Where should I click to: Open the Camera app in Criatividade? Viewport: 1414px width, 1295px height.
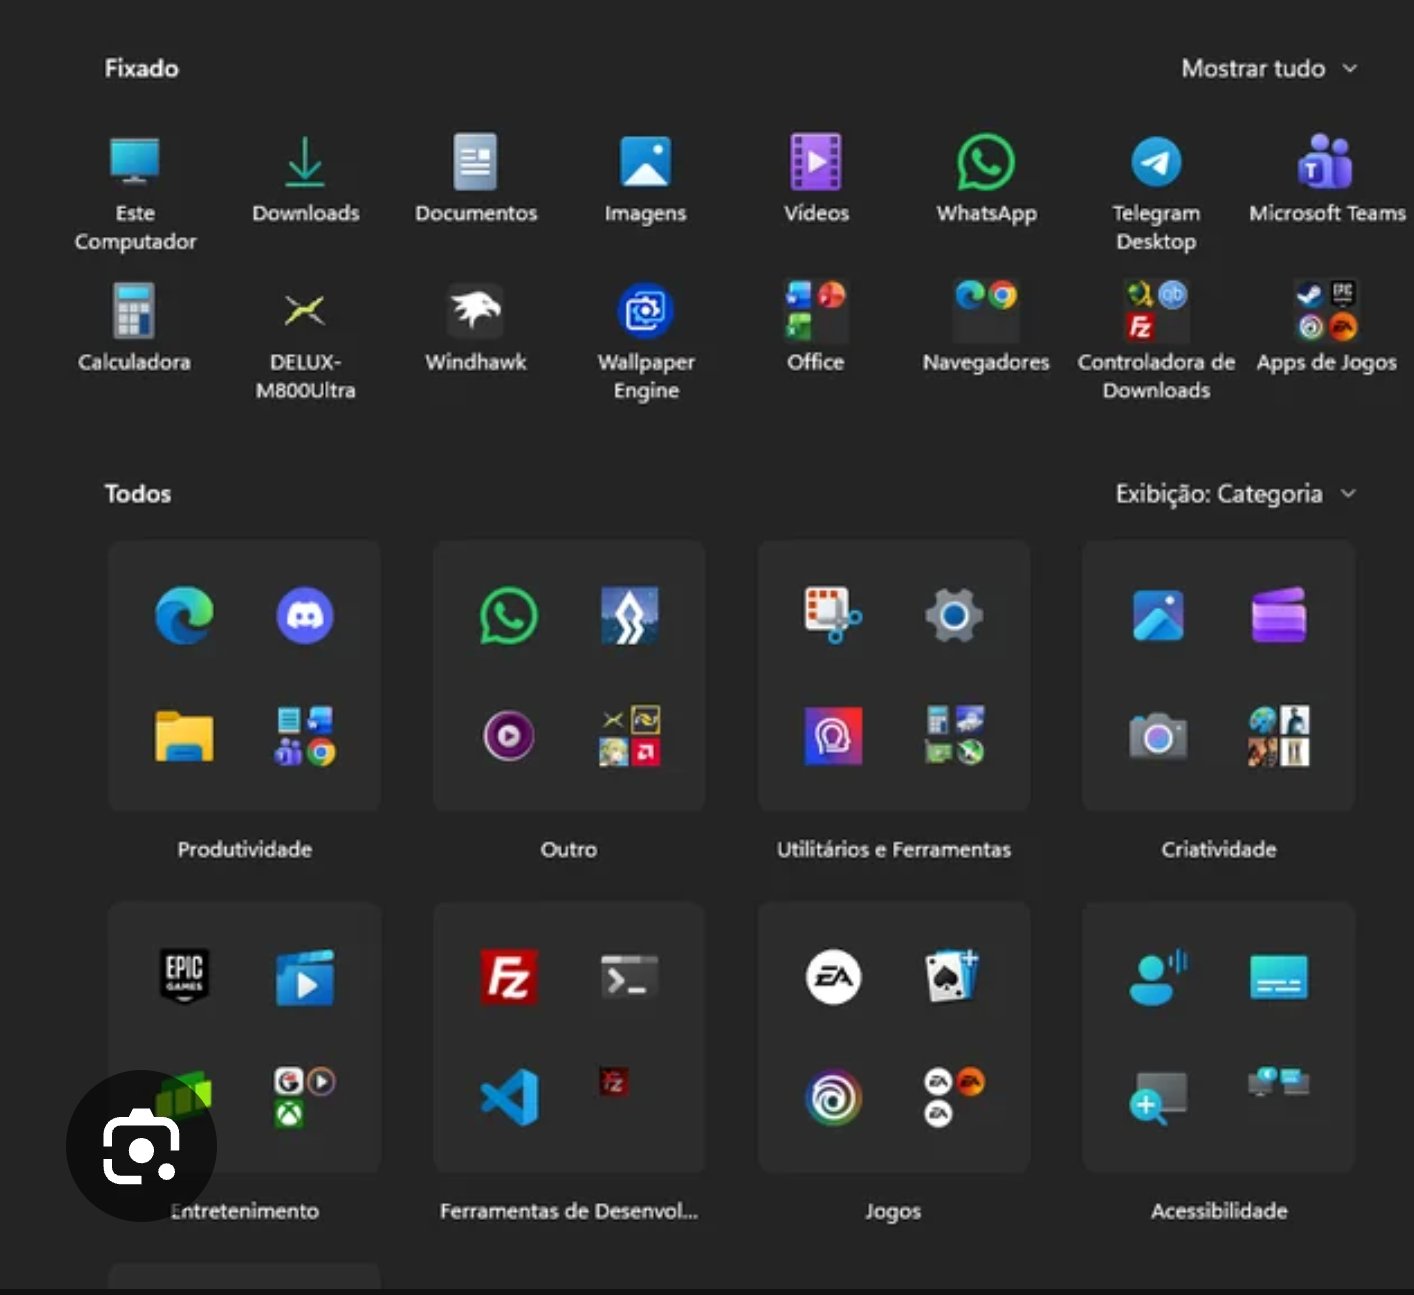pos(1158,737)
